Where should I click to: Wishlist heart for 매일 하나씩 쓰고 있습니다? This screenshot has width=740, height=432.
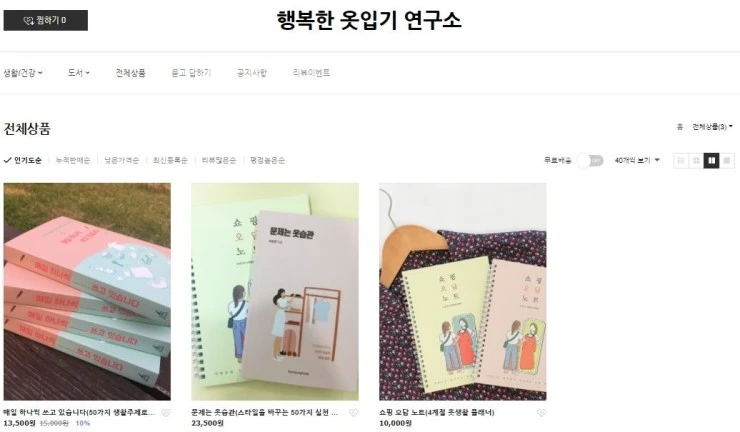click(166, 413)
